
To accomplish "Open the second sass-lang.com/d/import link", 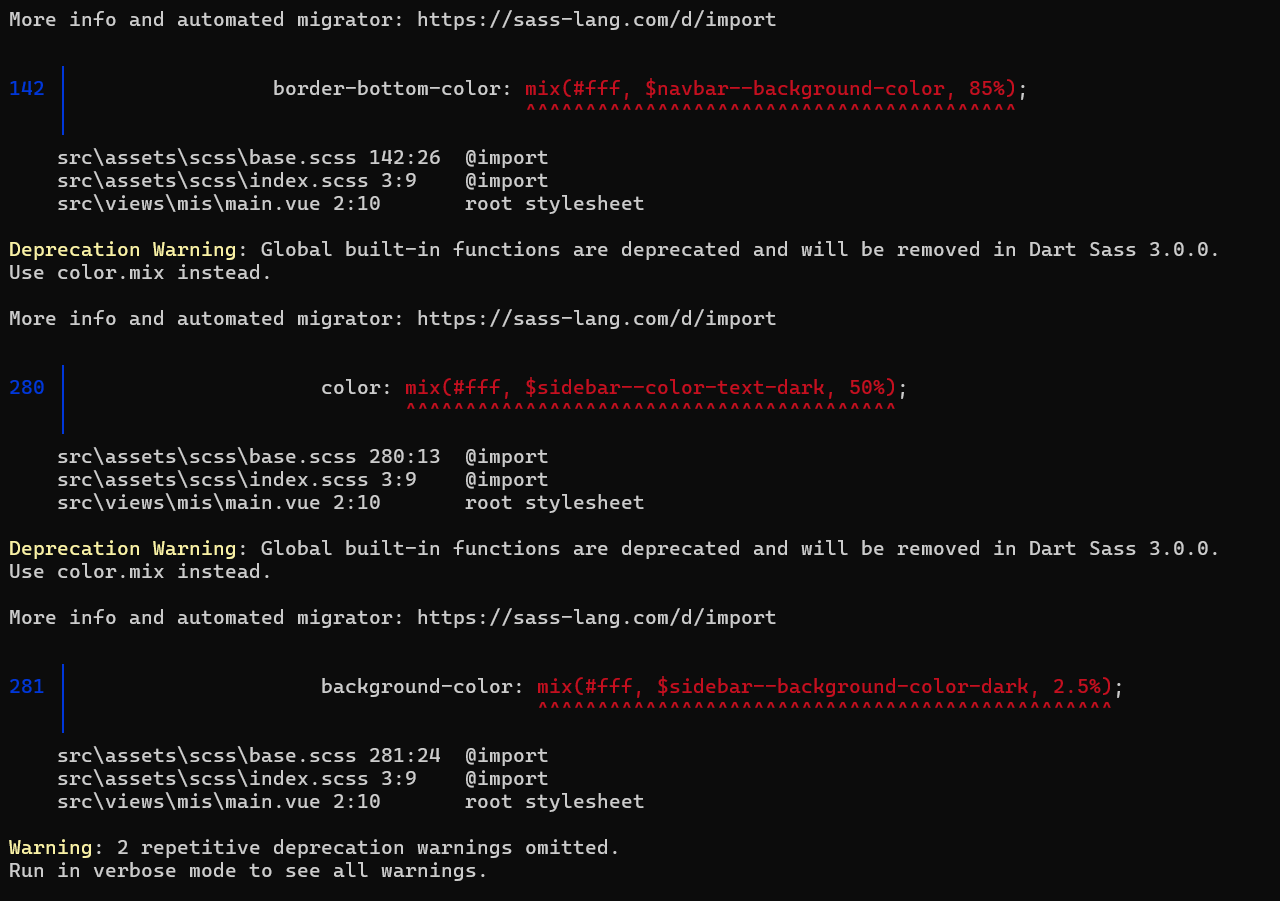I will 596,318.
